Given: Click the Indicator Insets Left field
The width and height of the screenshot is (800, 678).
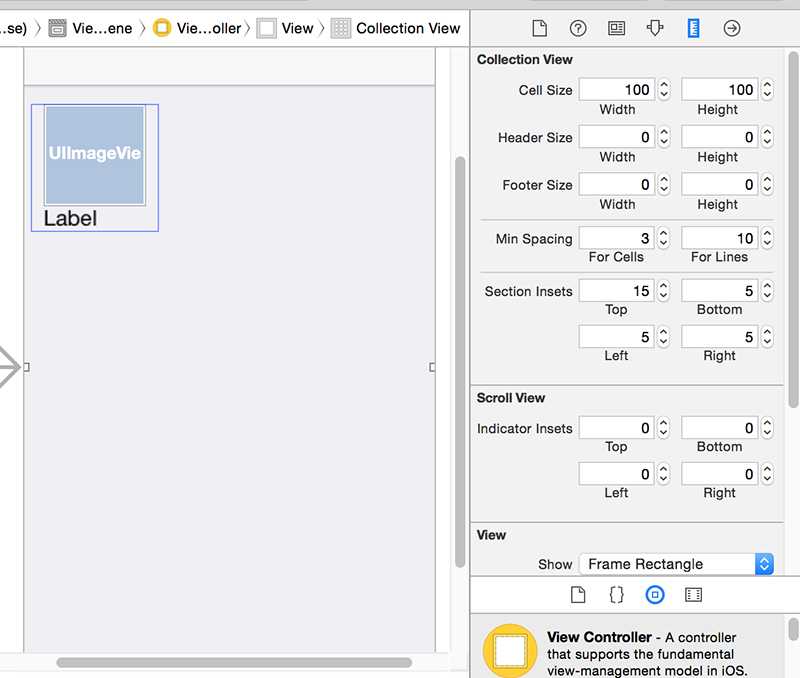Looking at the screenshot, I should point(616,474).
